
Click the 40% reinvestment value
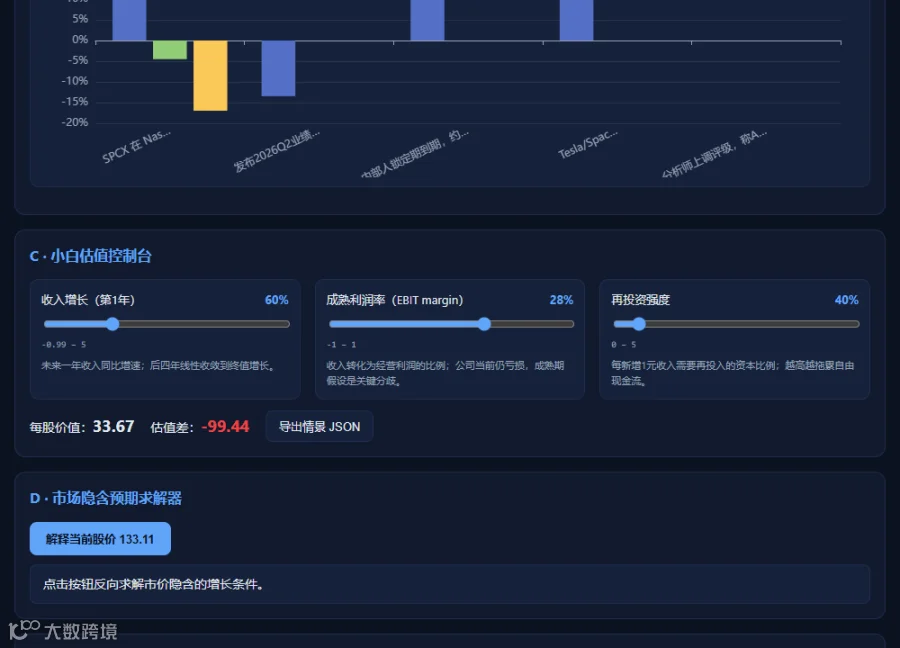tap(847, 300)
